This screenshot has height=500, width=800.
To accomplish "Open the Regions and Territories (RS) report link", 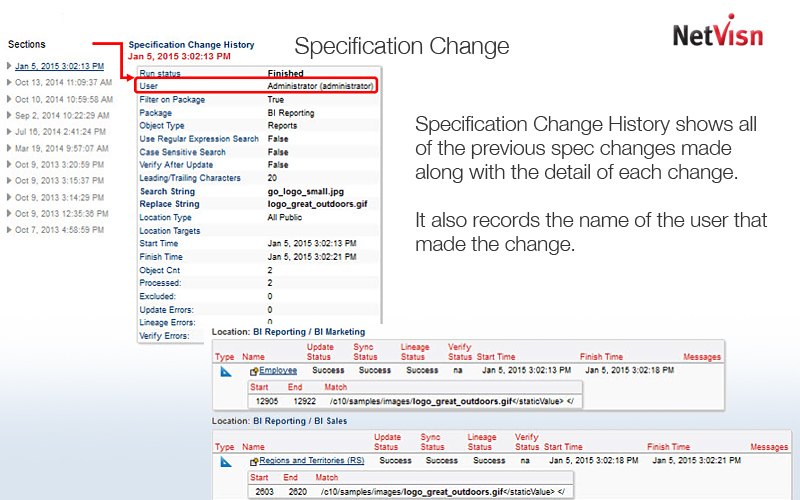I will (x=312, y=460).
